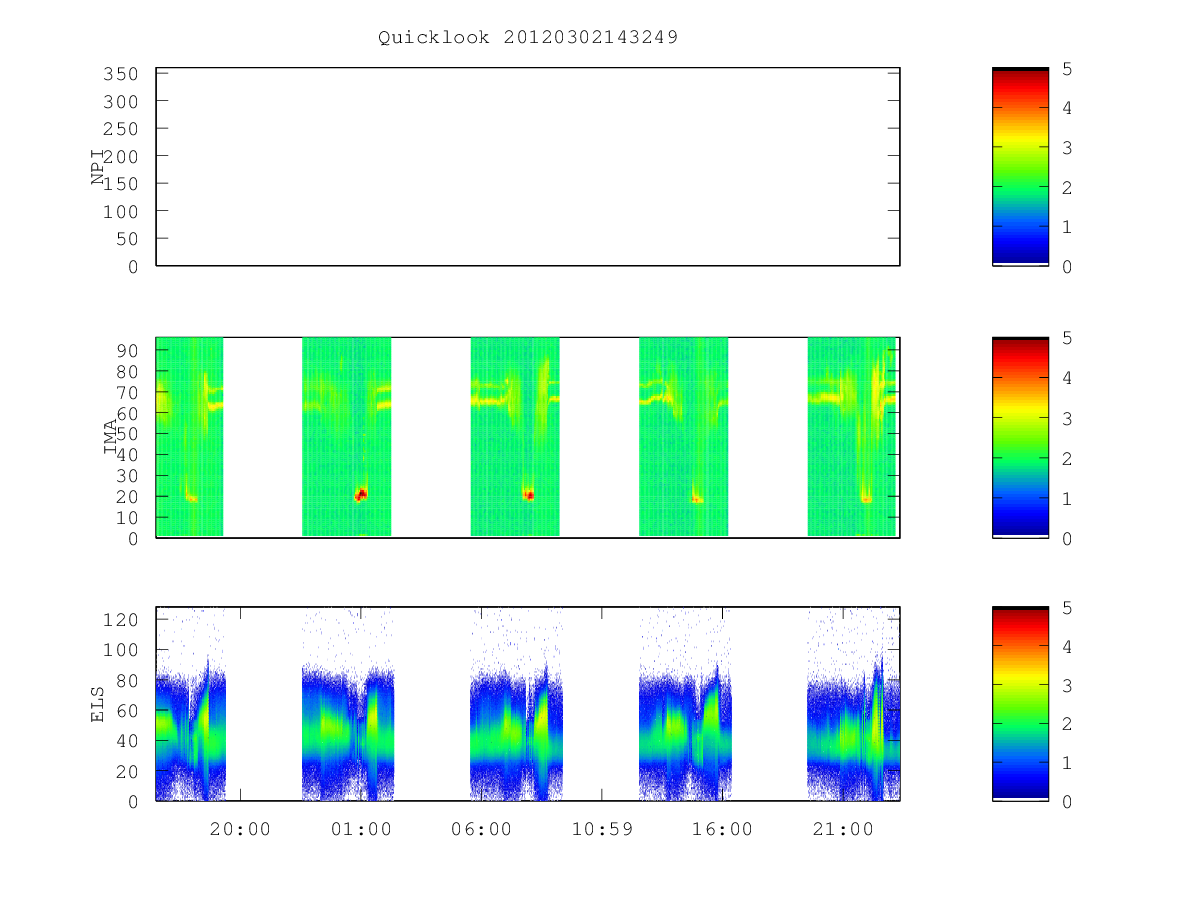Click the ELS panel colorbar
The width and height of the screenshot is (1200, 900).
click(x=1020, y=703)
